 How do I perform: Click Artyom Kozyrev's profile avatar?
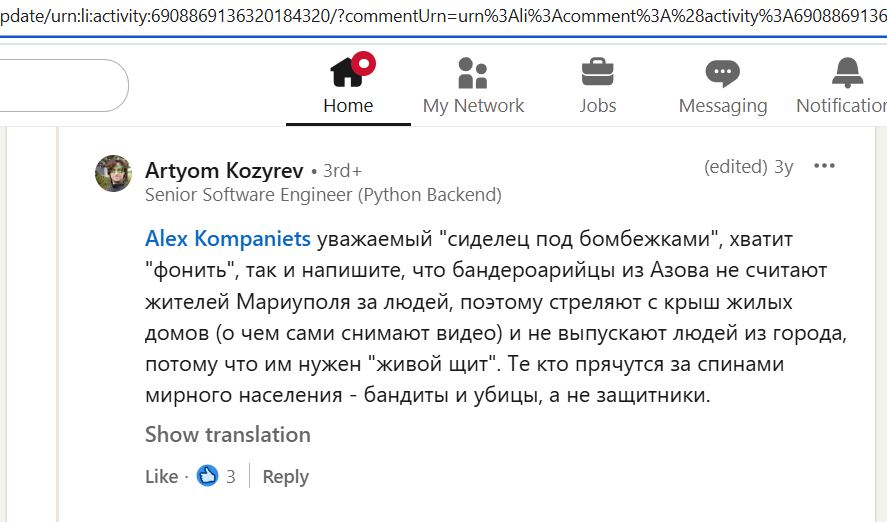tap(114, 174)
